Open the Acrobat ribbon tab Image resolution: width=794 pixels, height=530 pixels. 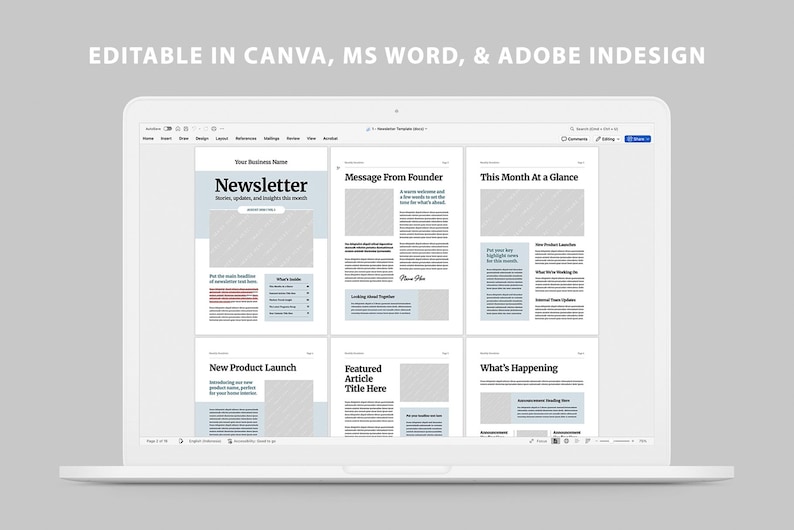[330, 138]
